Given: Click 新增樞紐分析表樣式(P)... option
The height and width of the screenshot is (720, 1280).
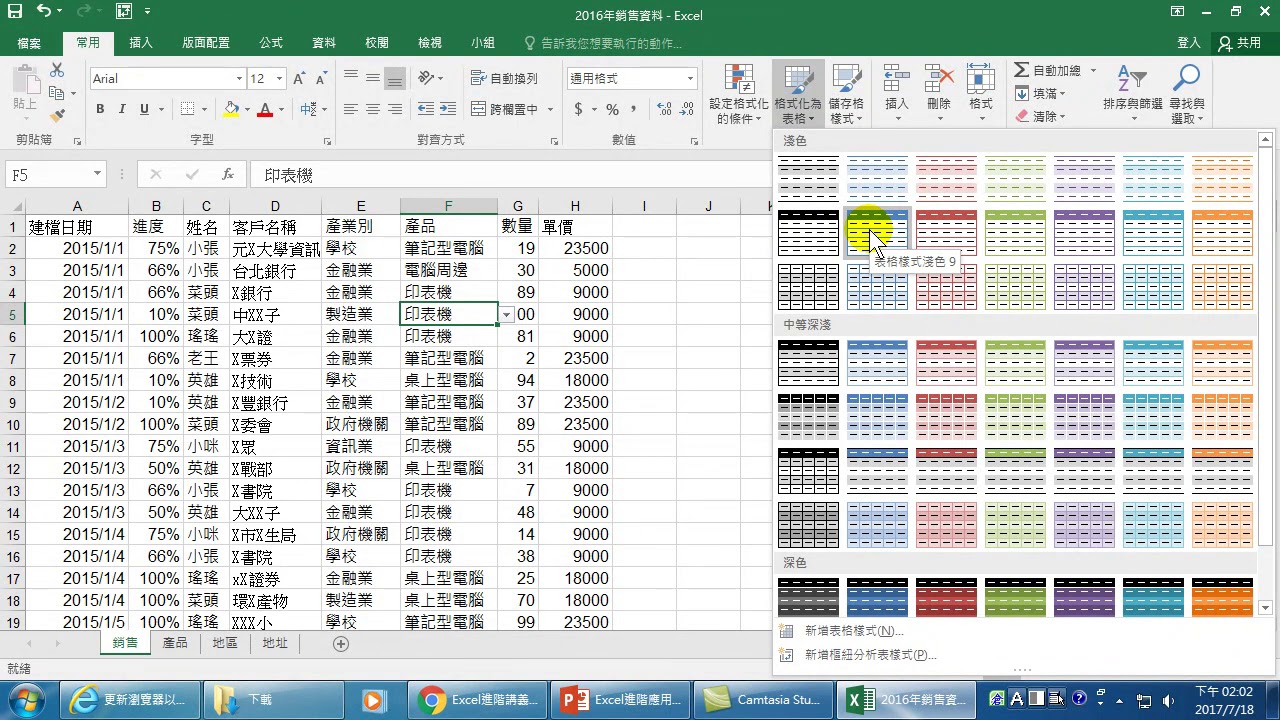Looking at the screenshot, I should coord(871,655).
